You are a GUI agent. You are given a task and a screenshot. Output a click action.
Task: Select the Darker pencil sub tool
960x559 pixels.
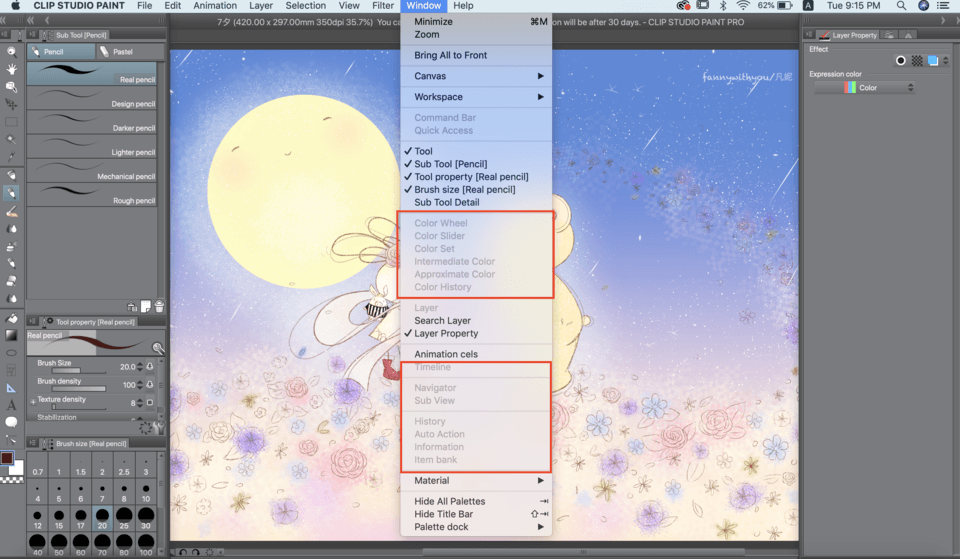click(92, 122)
